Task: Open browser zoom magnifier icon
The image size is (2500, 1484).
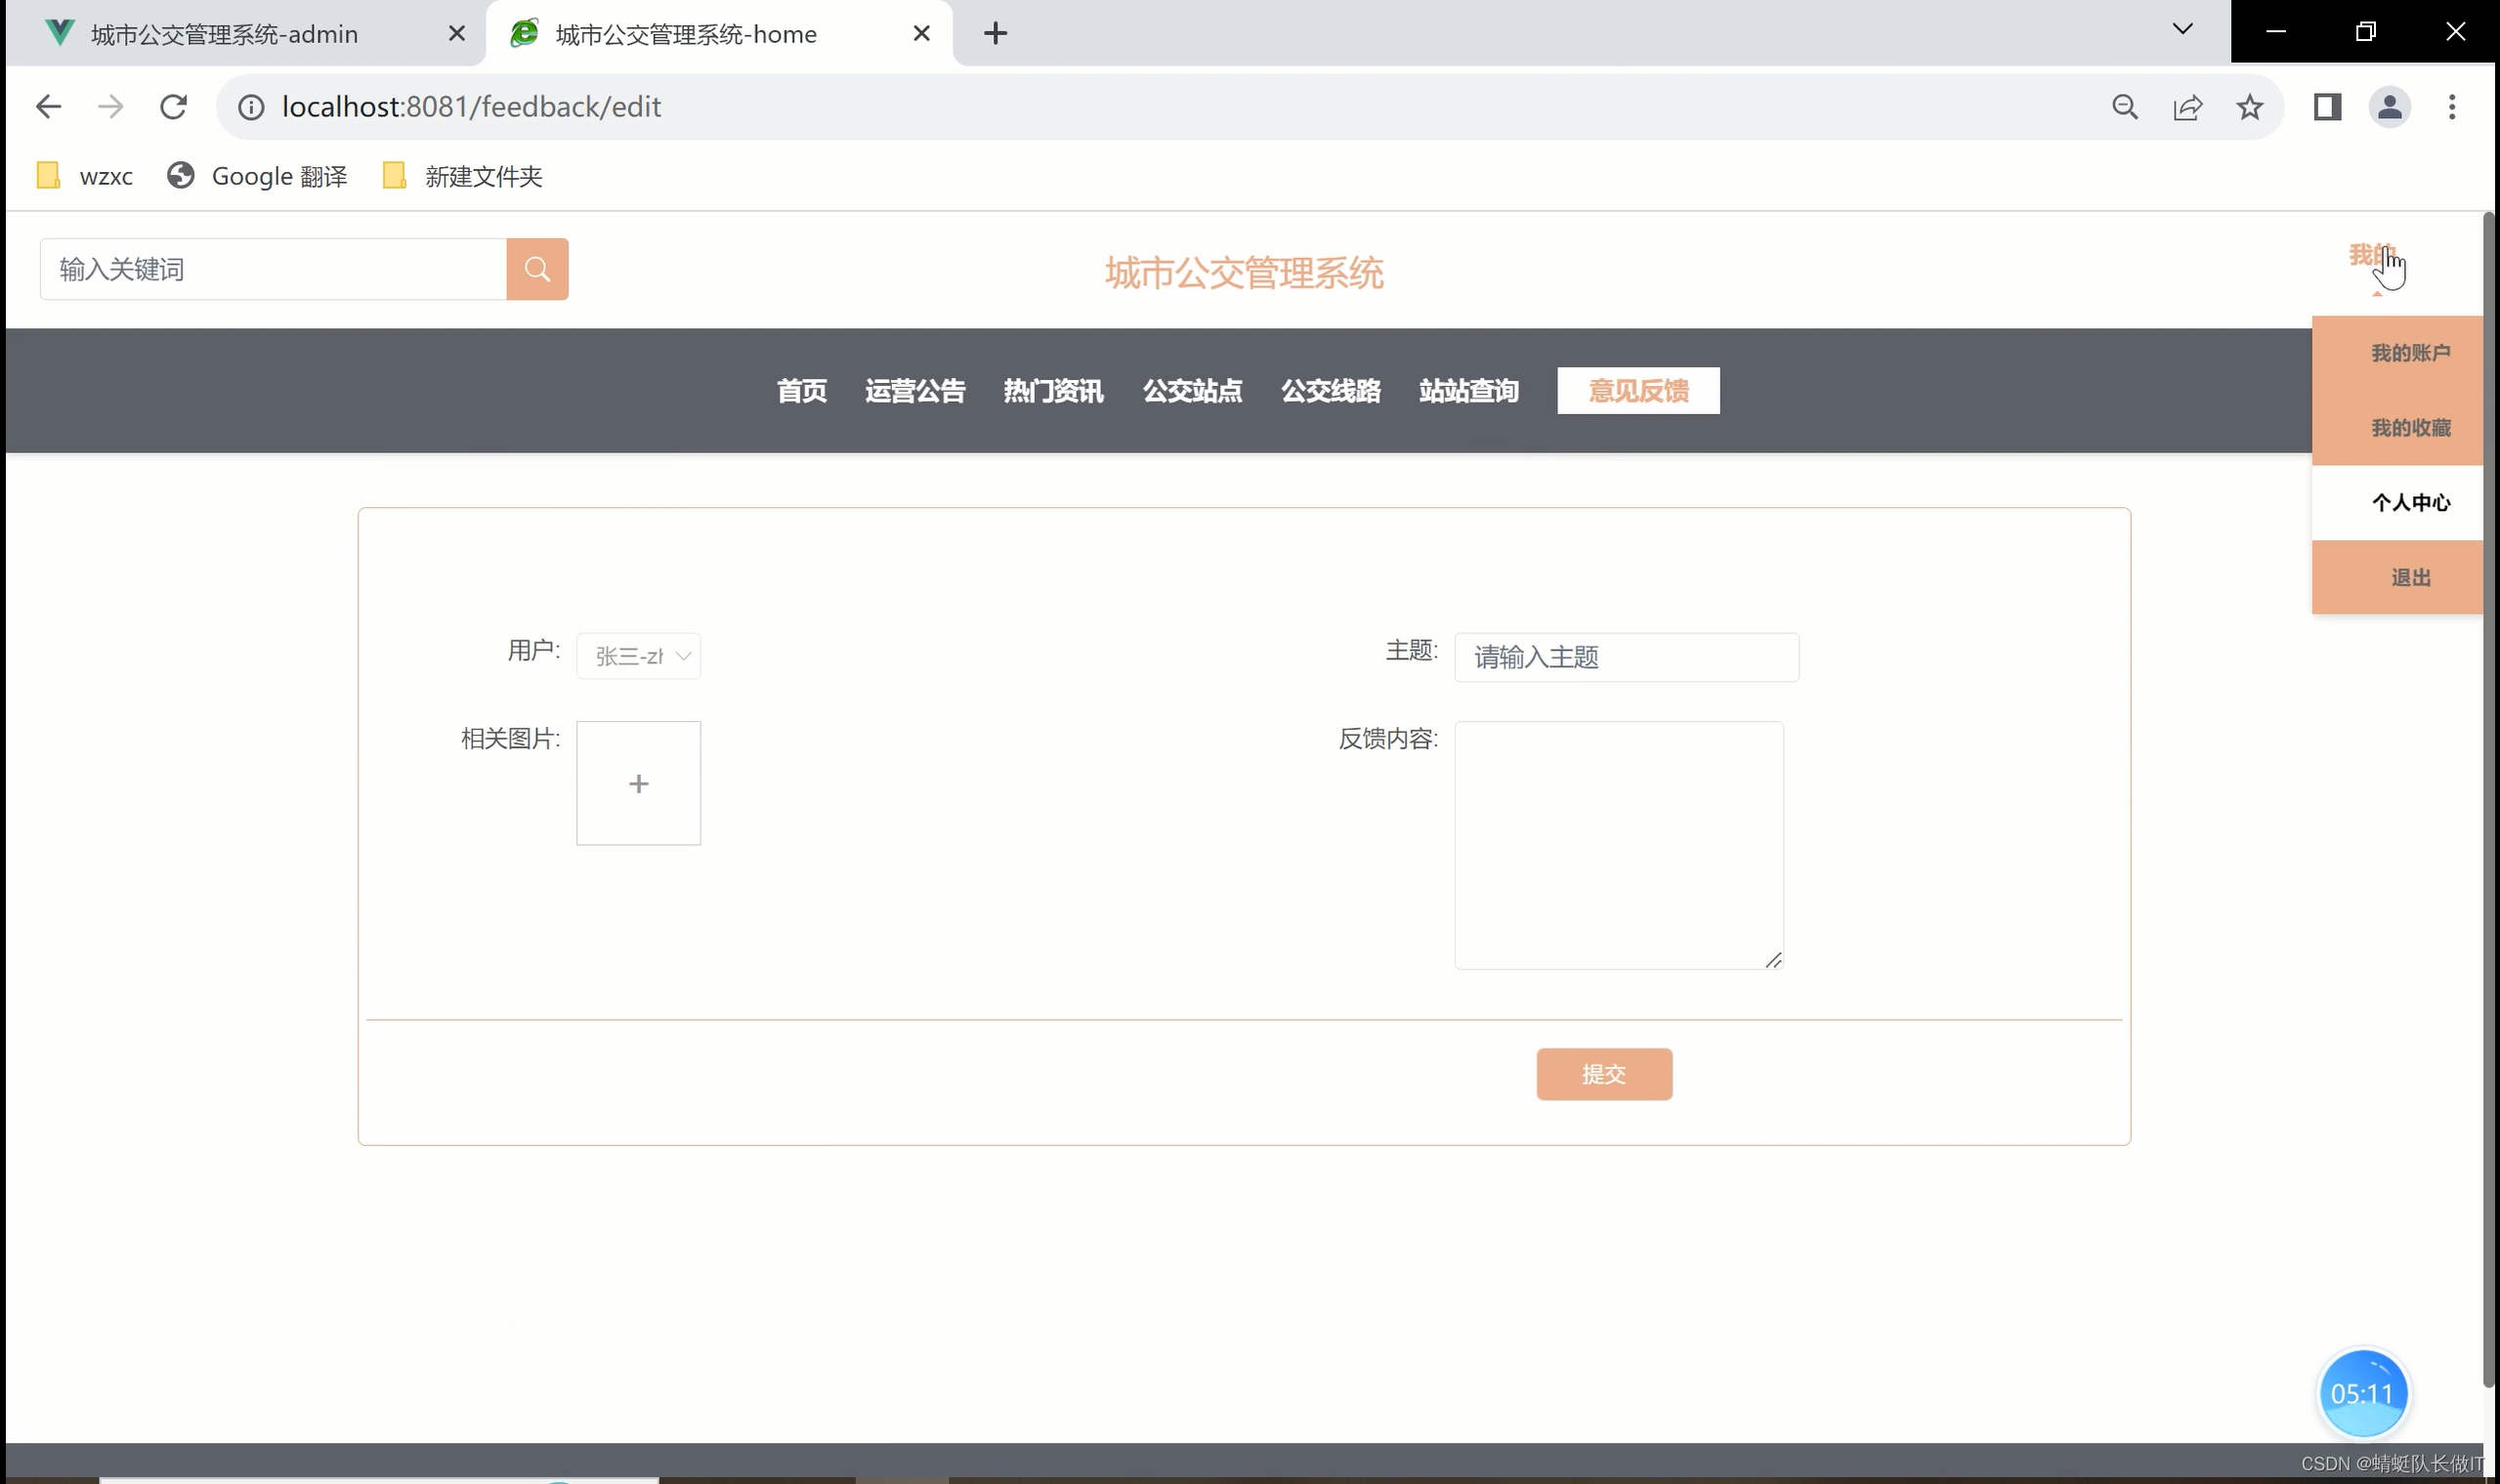Action: (x=2125, y=107)
